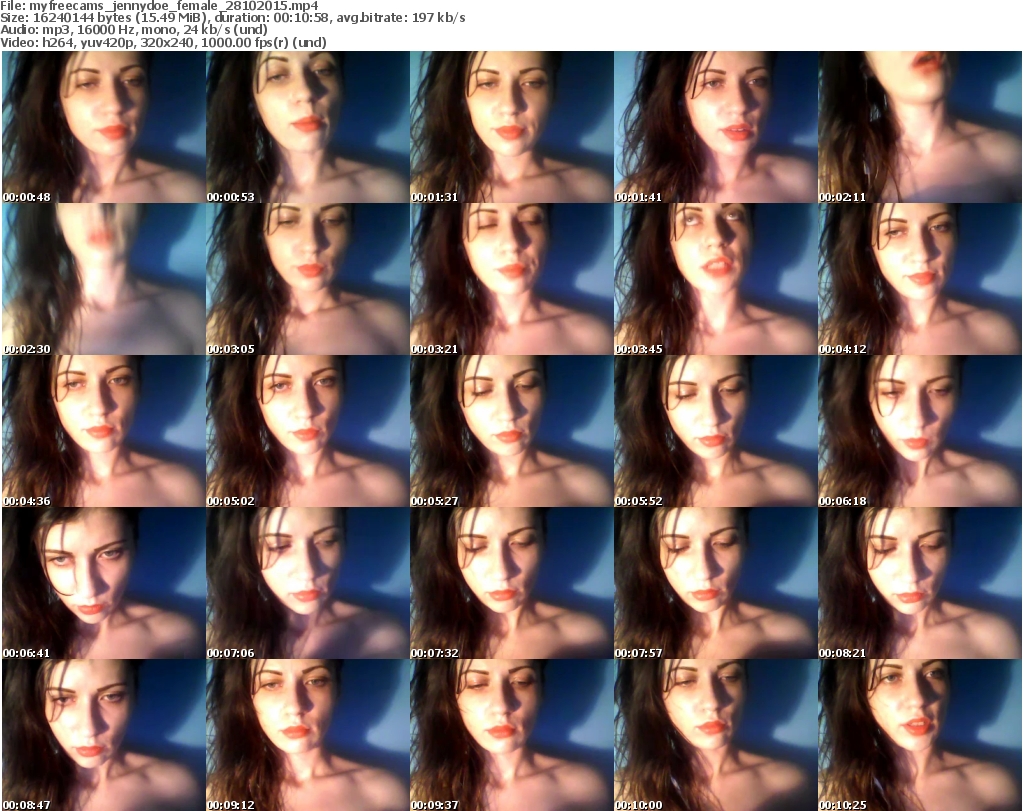Select the thumbnail stamped 00:02:11
Screen dimensions: 1024x811
click(x=920, y=127)
